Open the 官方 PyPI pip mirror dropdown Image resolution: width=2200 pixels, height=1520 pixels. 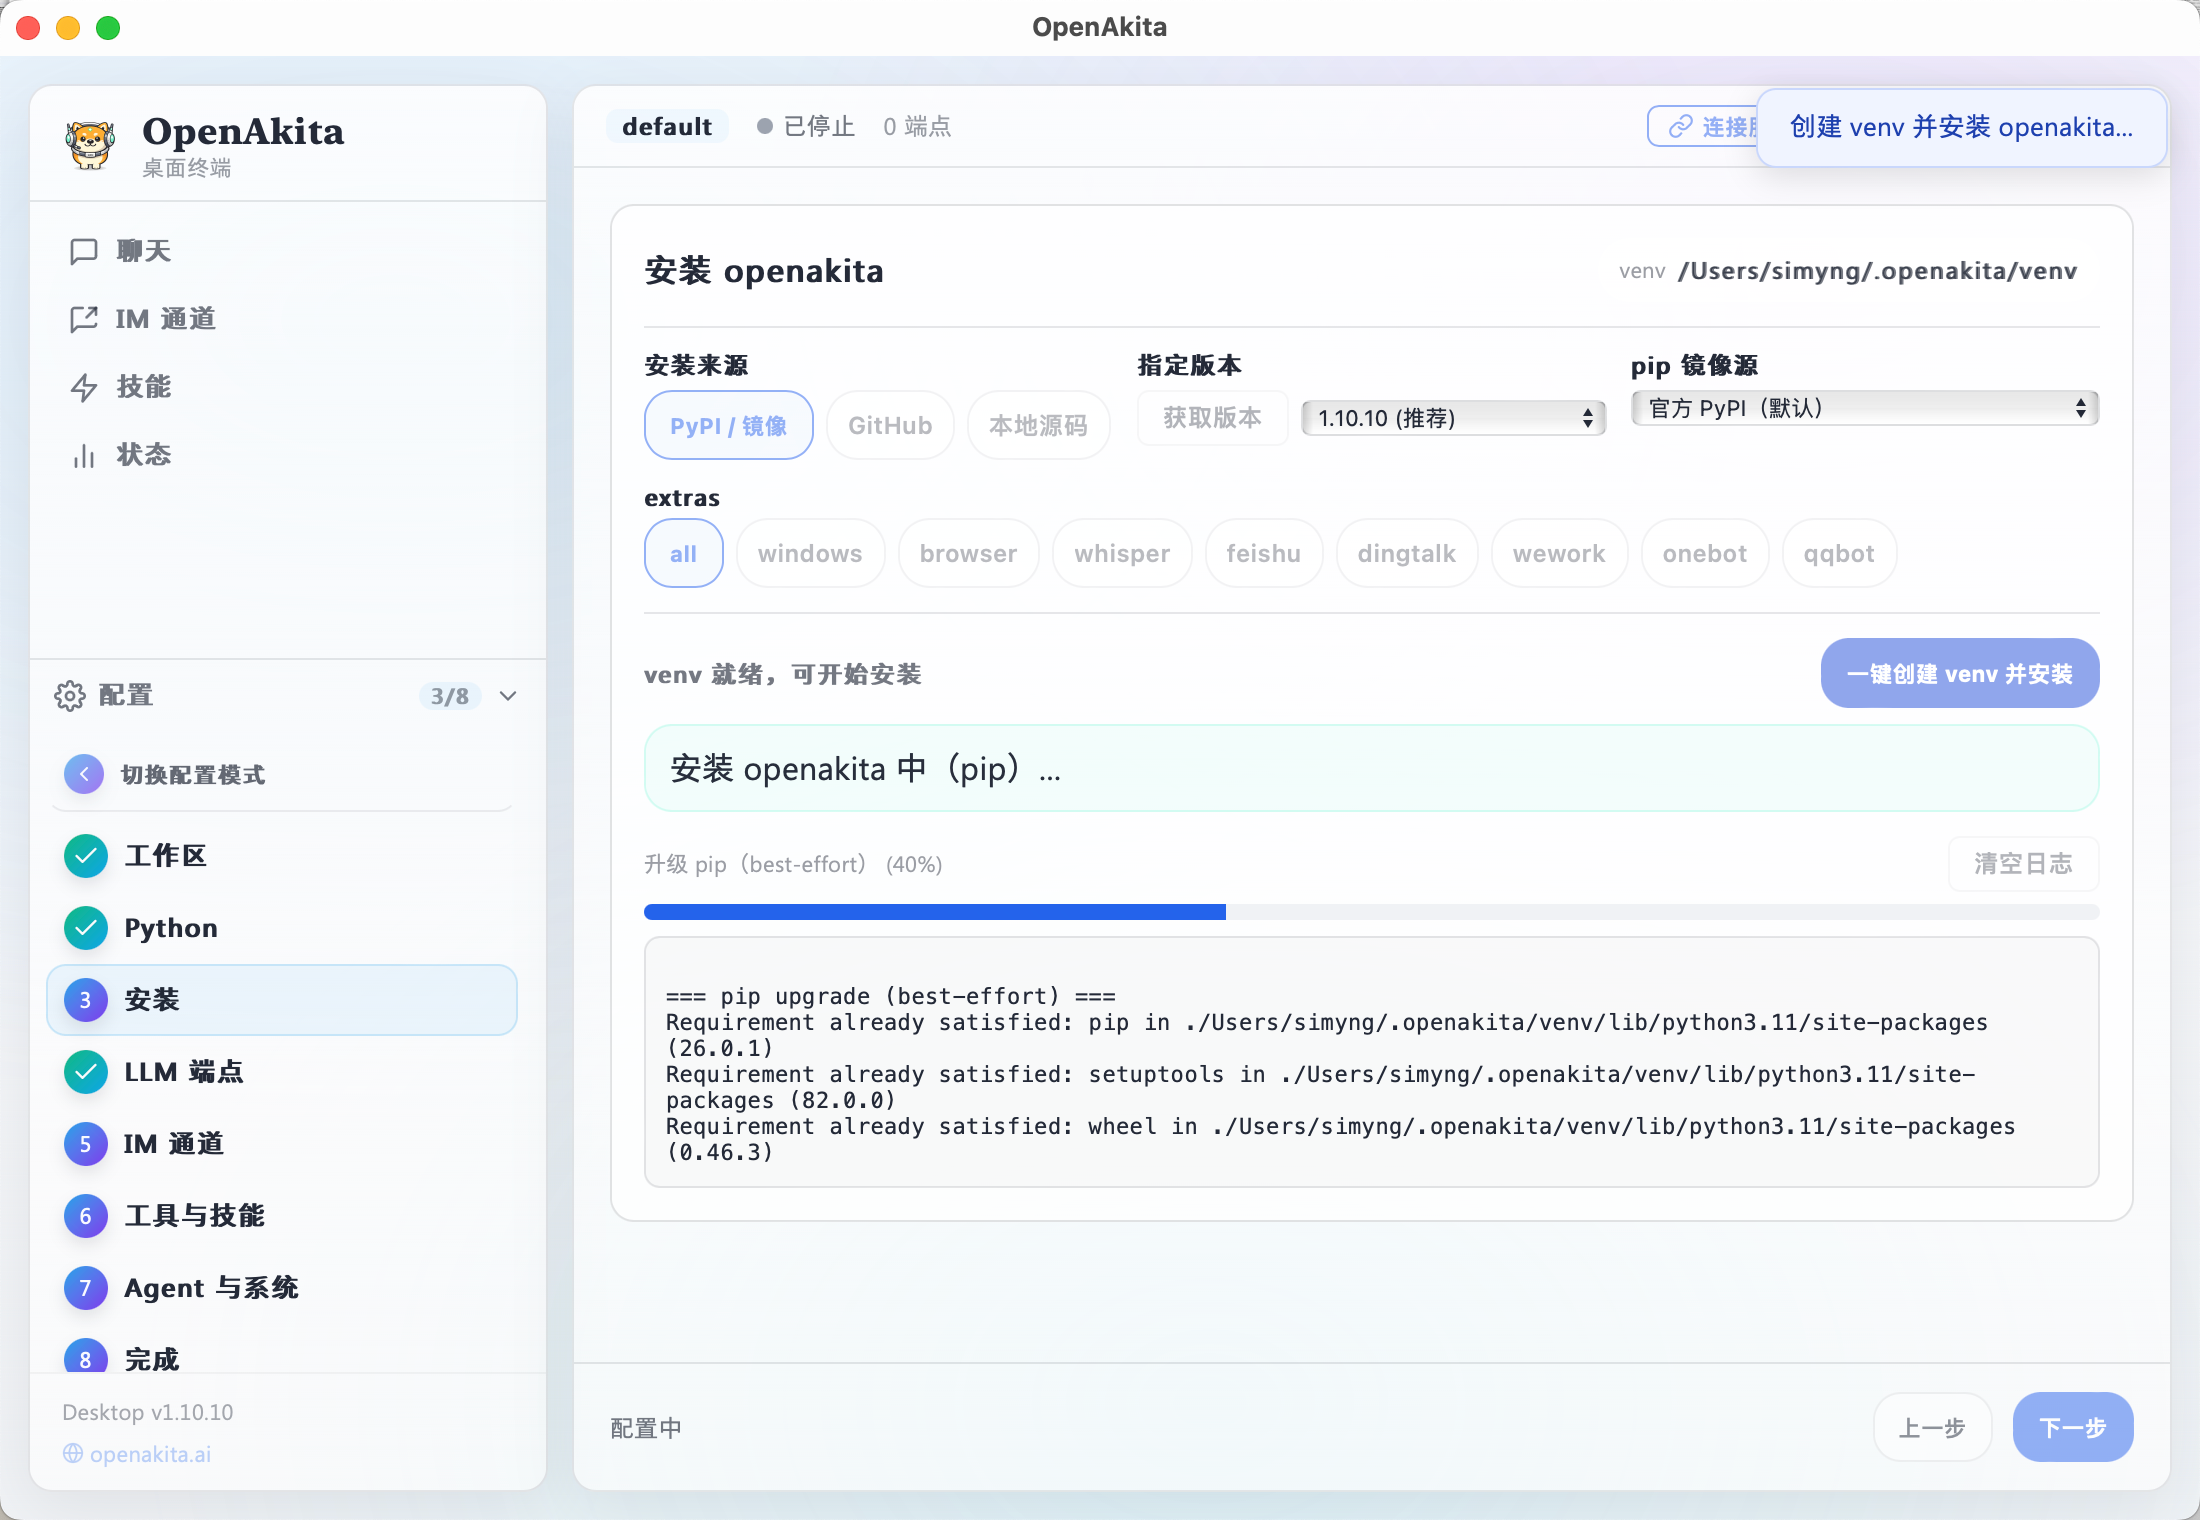coord(1864,408)
